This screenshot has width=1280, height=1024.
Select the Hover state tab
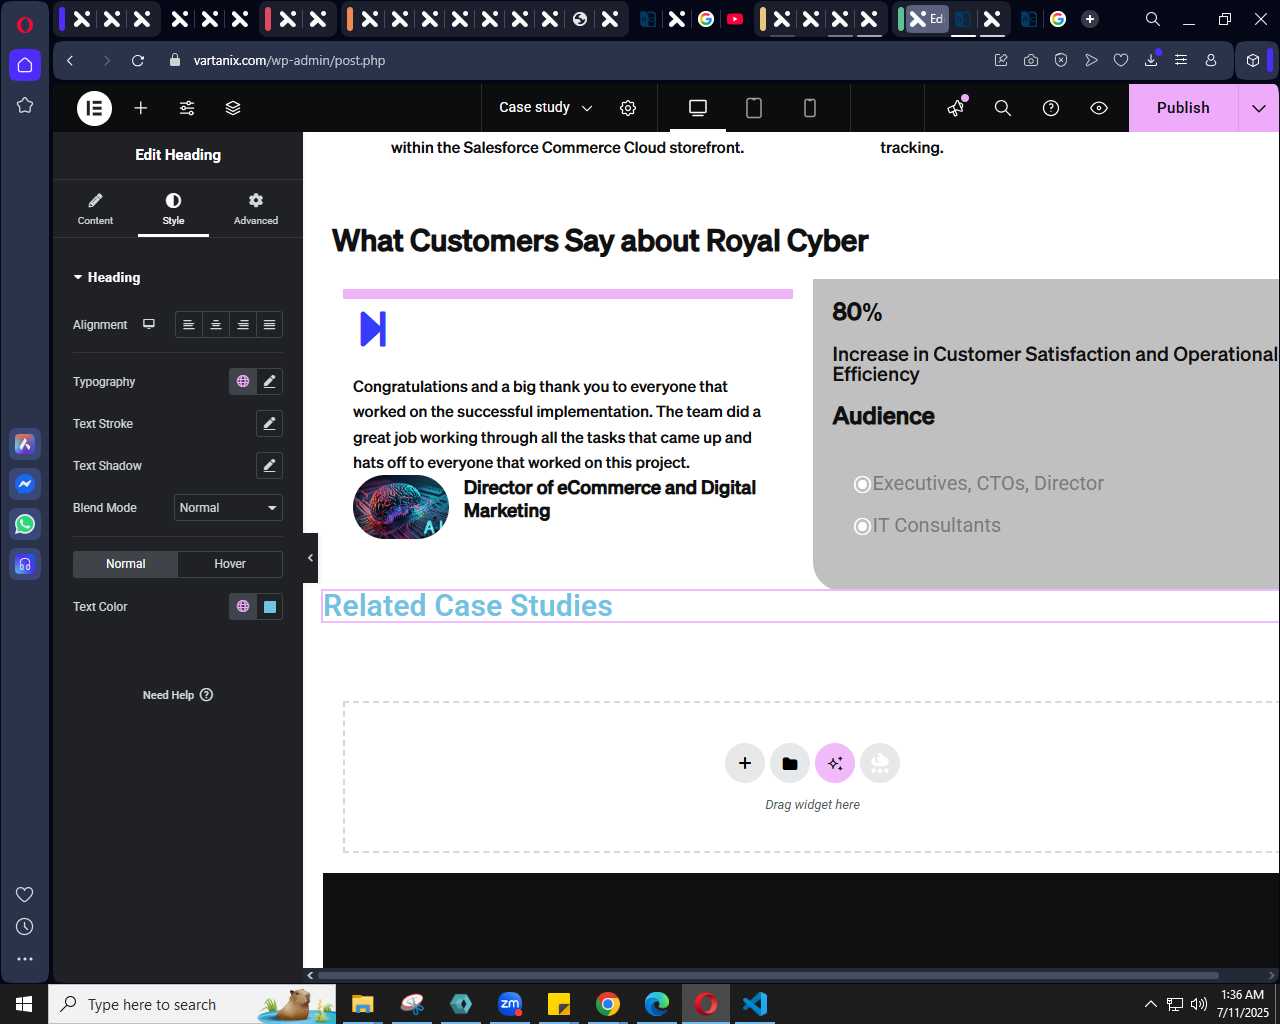point(230,564)
